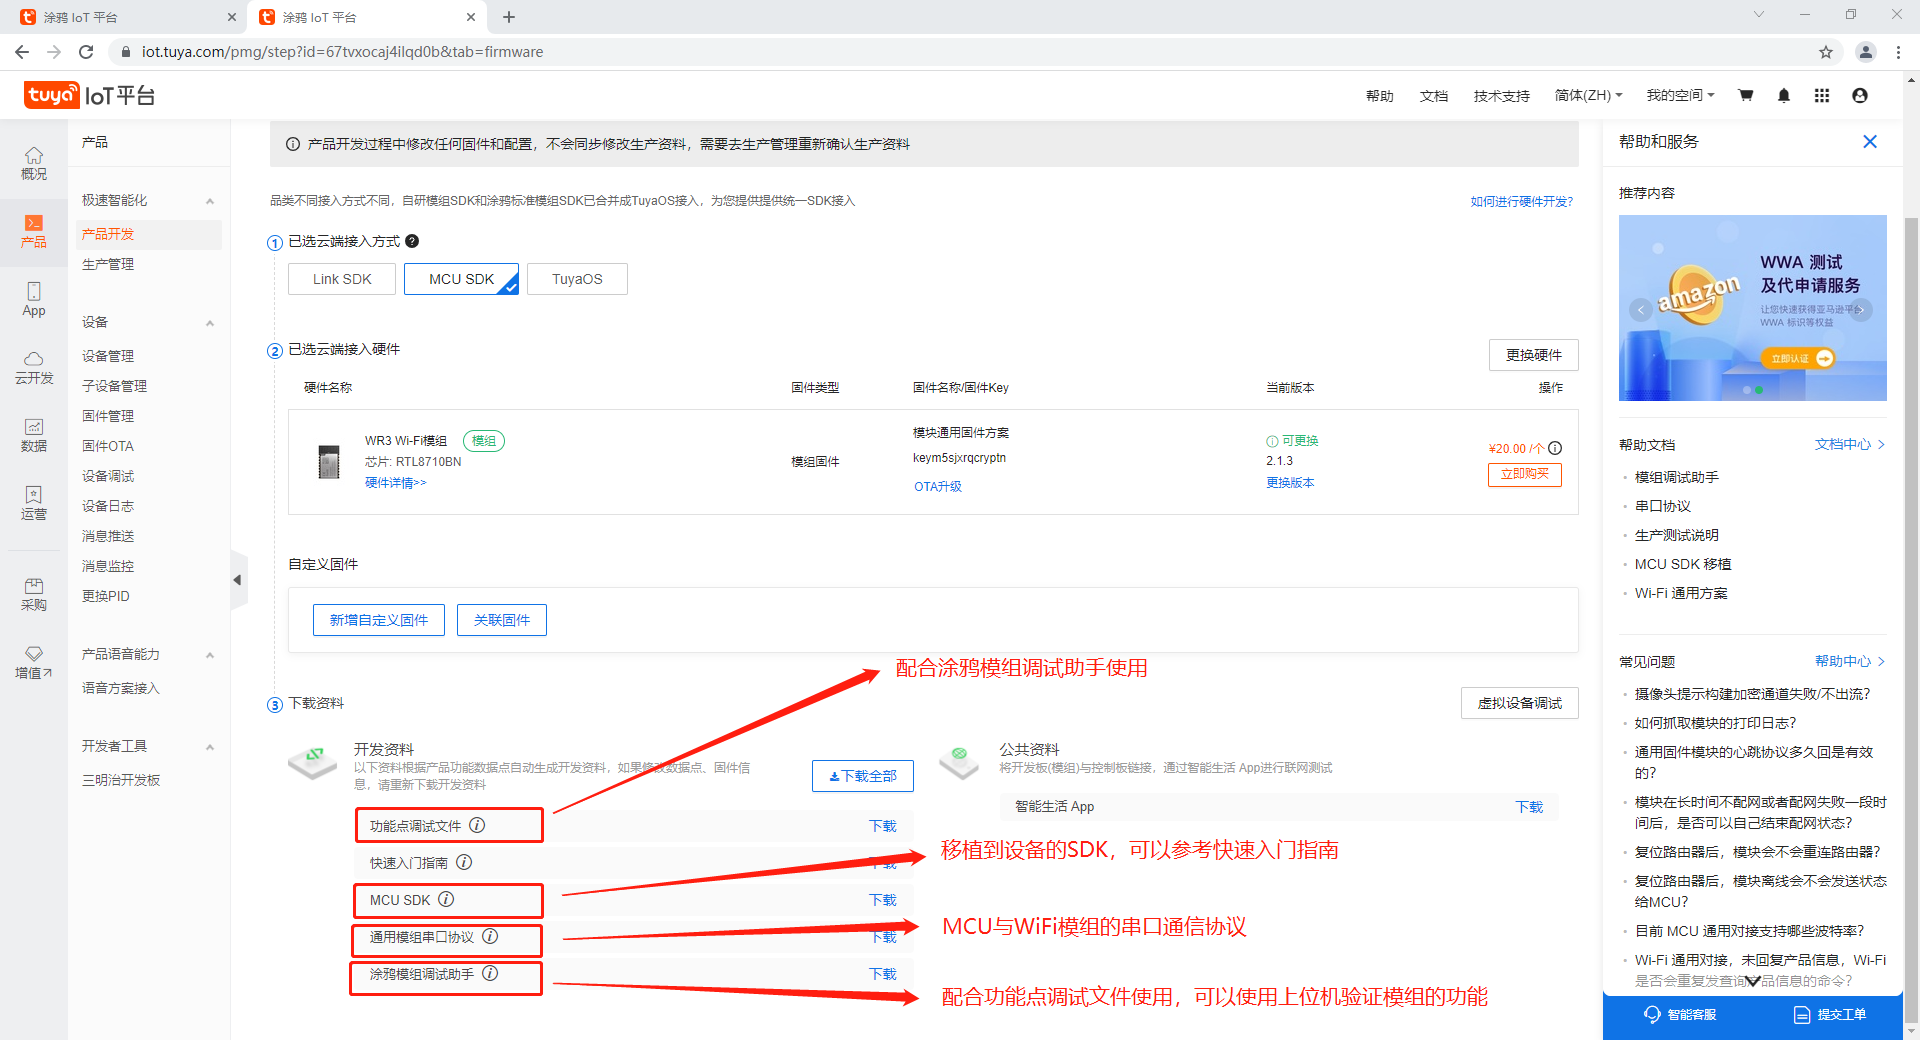1920x1040 pixels.
Task: Open the 简体(ZH) language dropdown
Action: (1588, 96)
